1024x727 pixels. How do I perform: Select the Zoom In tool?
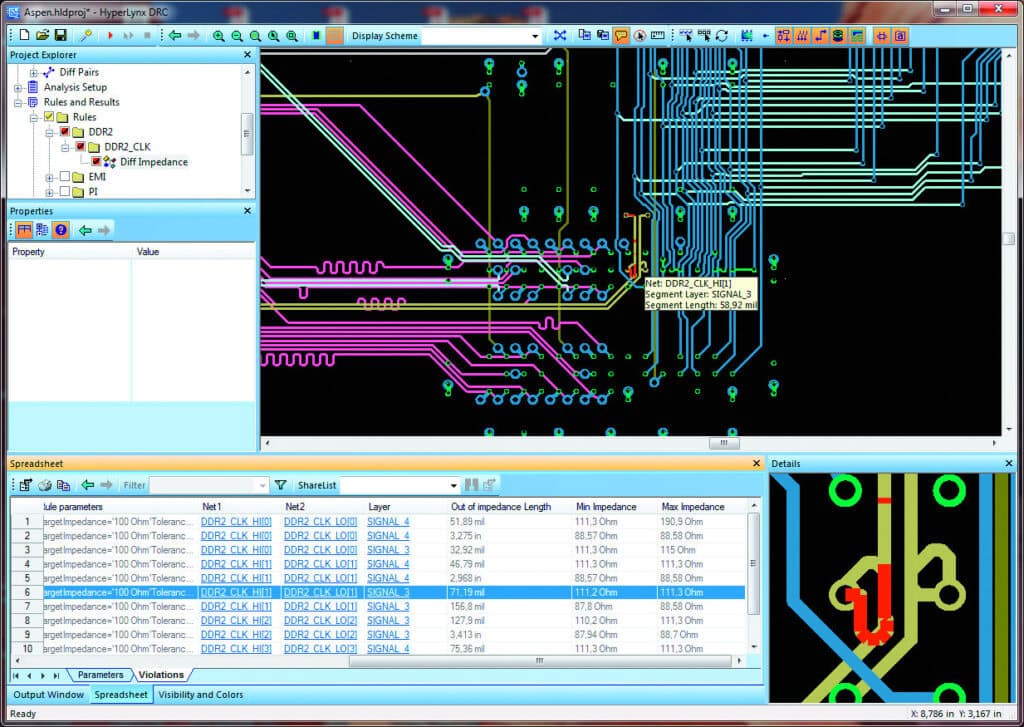(220, 36)
